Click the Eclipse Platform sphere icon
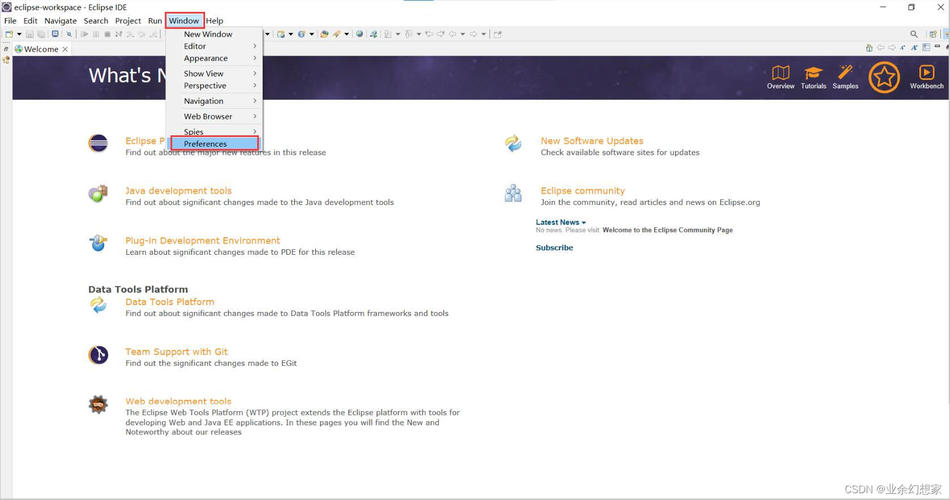 [x=98, y=144]
